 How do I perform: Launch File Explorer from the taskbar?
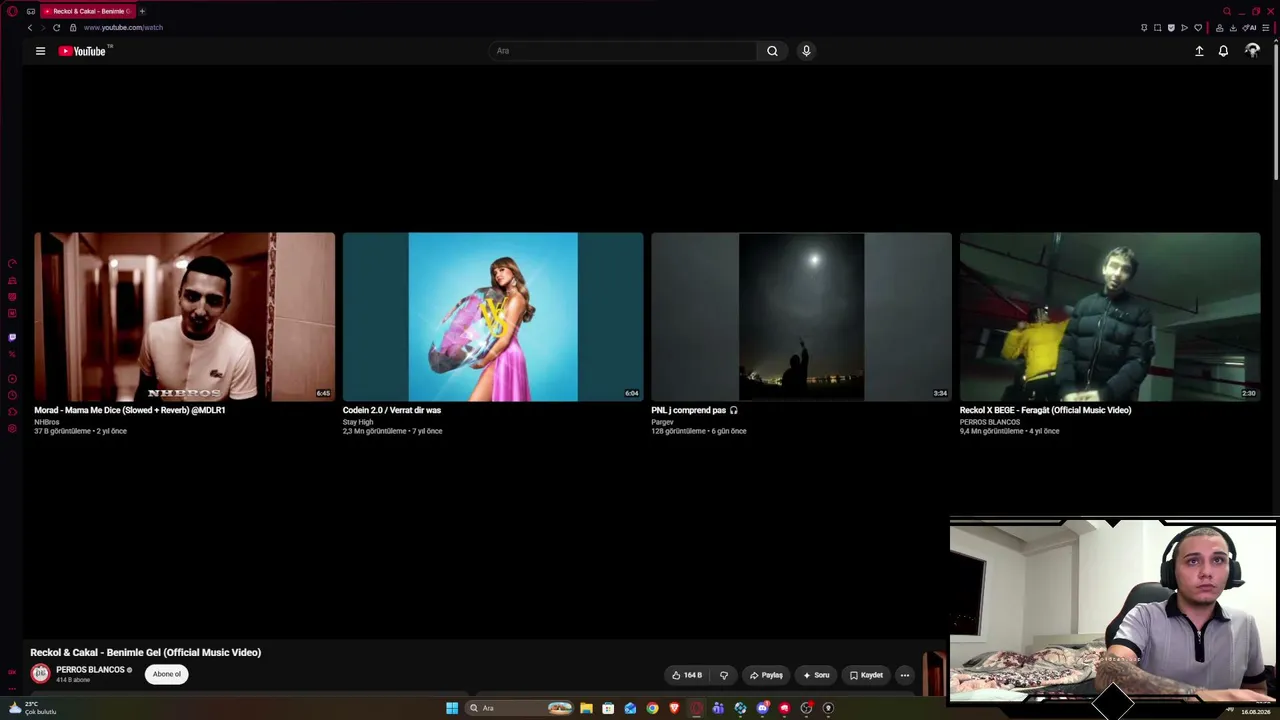pos(586,708)
